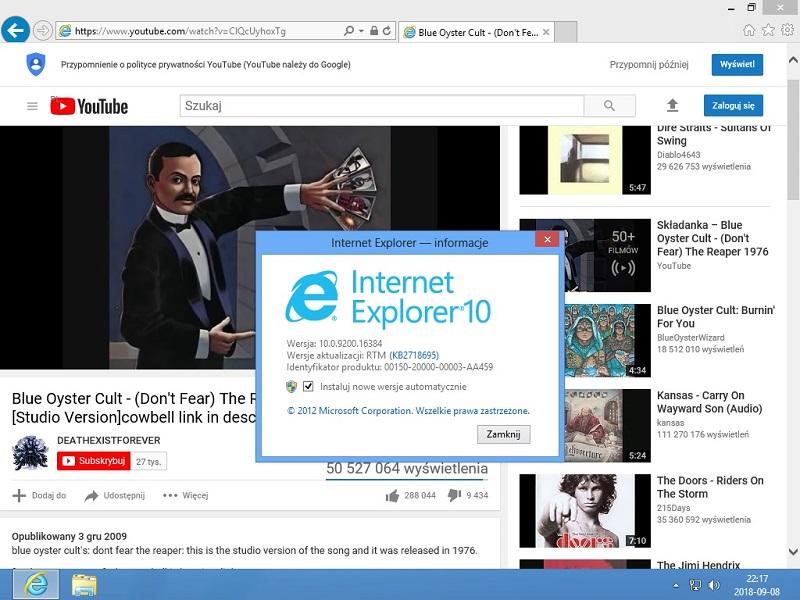This screenshot has height=600, width=800.
Task: Click the page scrollbar up arrow
Action: [793, 60]
